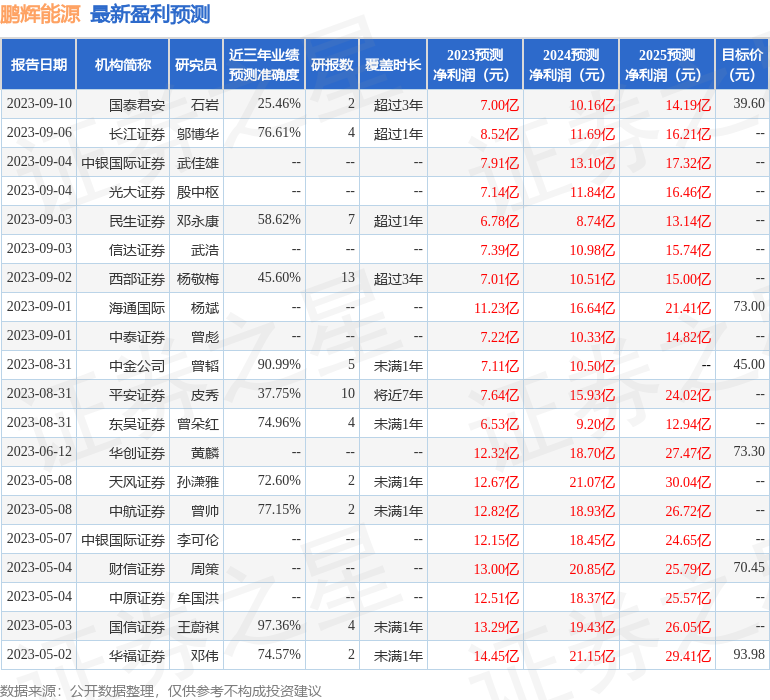
Task: Click target price 39.60
Action: [749, 103]
